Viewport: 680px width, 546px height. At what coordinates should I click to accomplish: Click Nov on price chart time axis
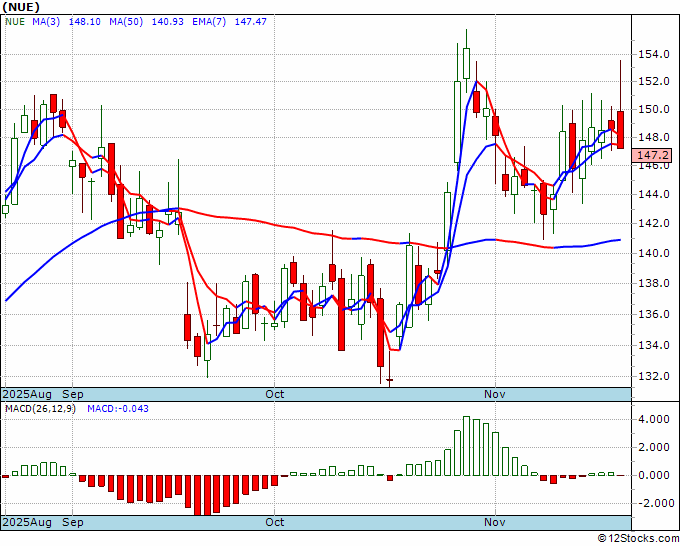(494, 395)
